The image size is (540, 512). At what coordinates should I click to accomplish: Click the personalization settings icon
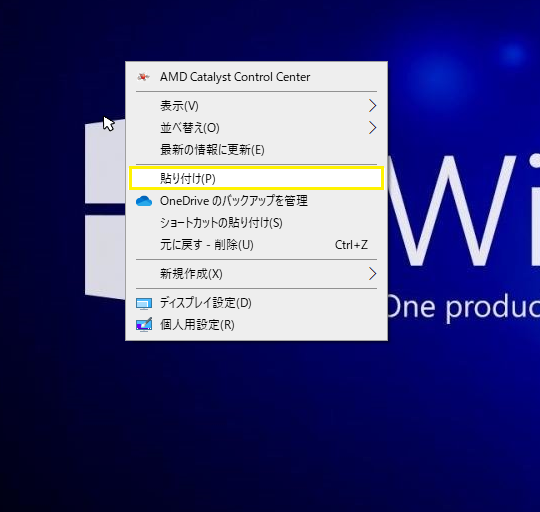(x=144, y=325)
